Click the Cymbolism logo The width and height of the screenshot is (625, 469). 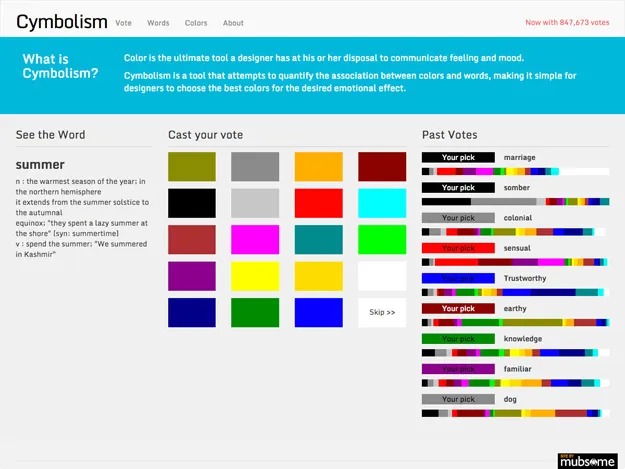(x=62, y=21)
